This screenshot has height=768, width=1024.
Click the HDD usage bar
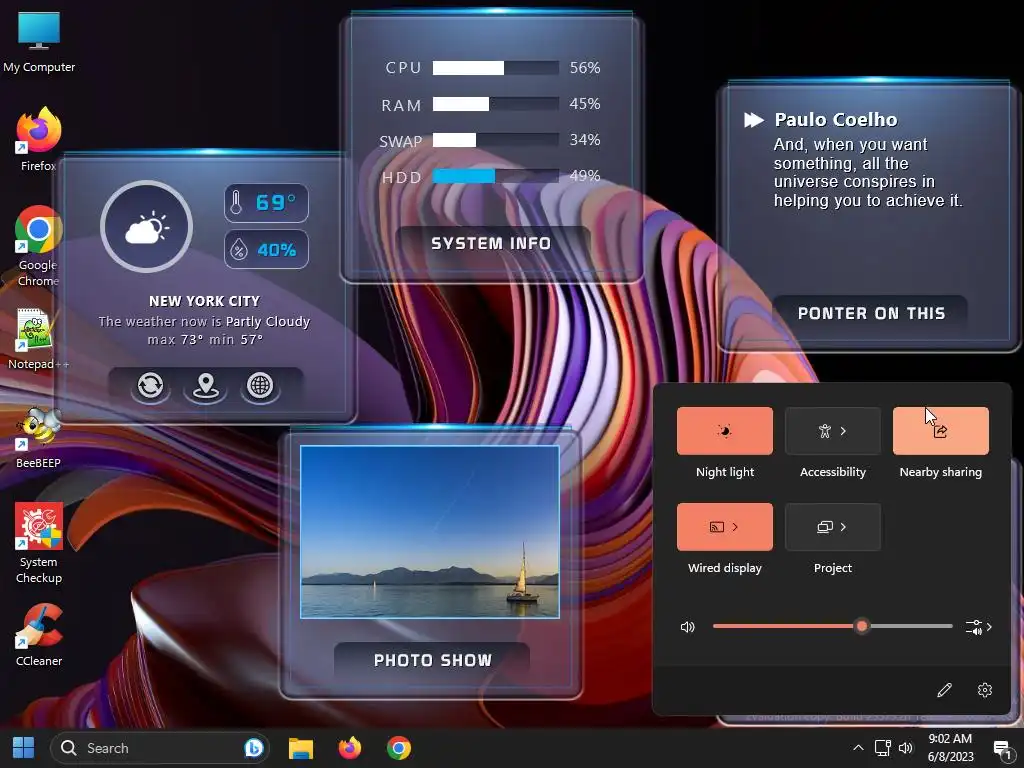coord(496,176)
